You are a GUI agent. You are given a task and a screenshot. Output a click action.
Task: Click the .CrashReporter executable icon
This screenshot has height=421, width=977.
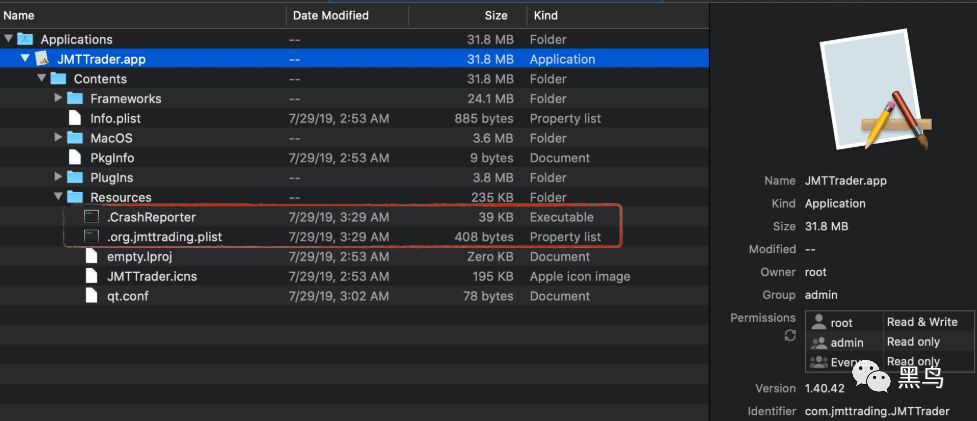pyautogui.click(x=92, y=217)
